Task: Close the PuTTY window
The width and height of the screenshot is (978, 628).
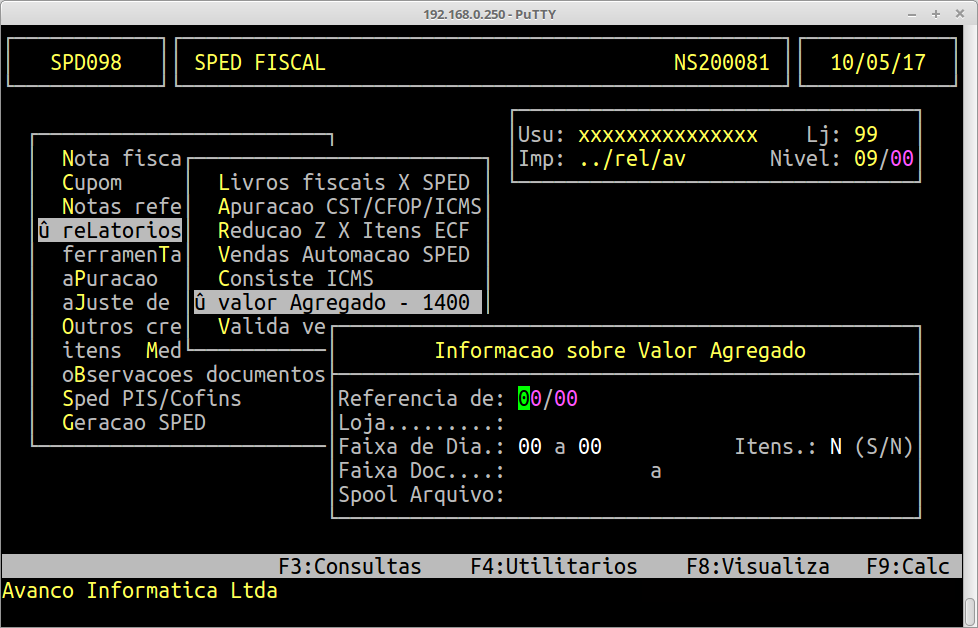Action: tap(960, 14)
